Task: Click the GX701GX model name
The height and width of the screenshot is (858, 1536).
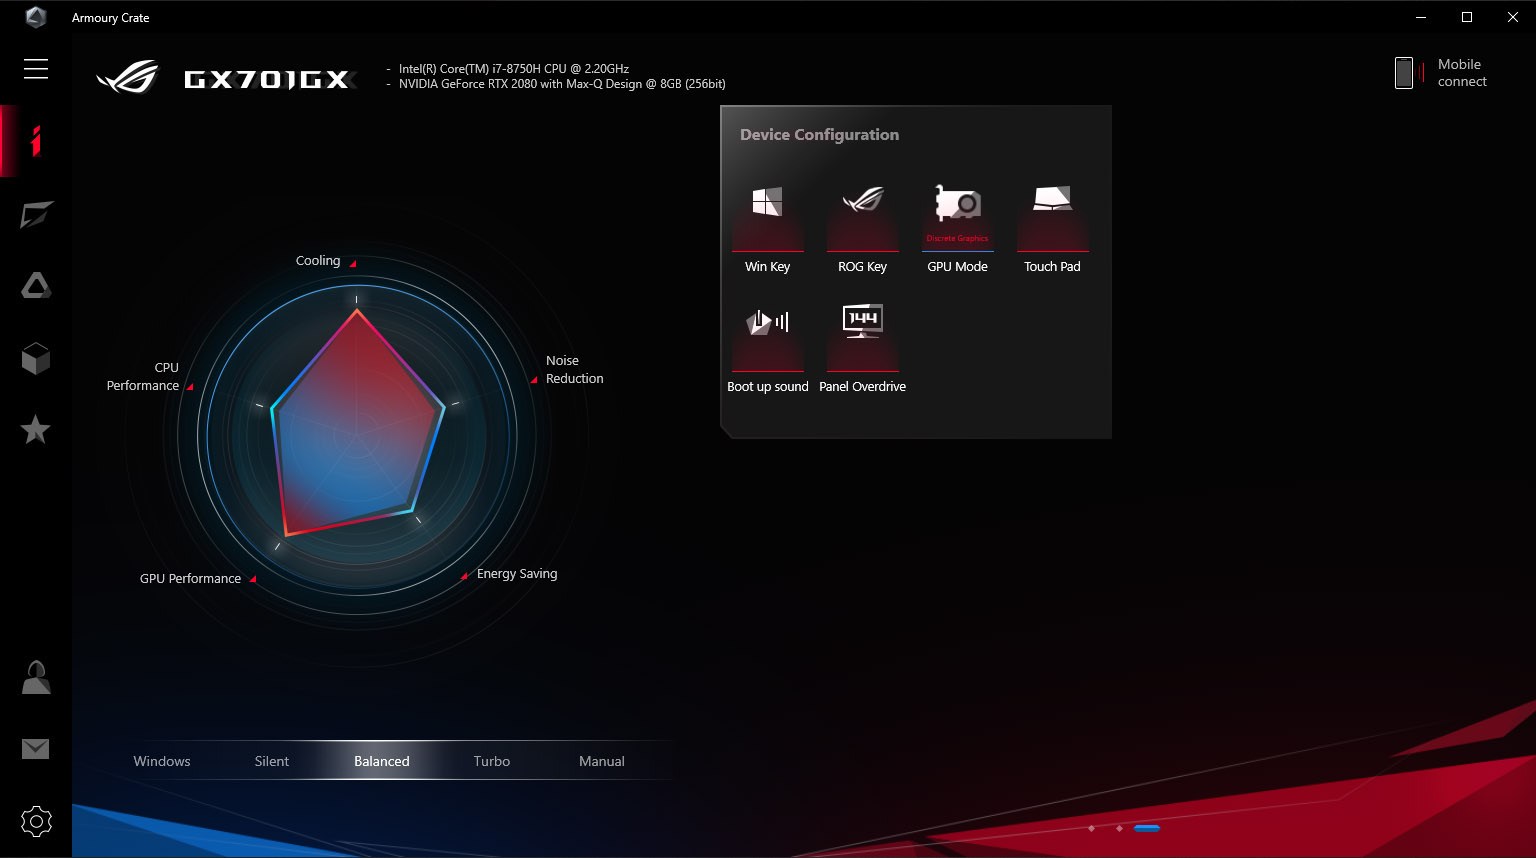Action: click(x=268, y=79)
